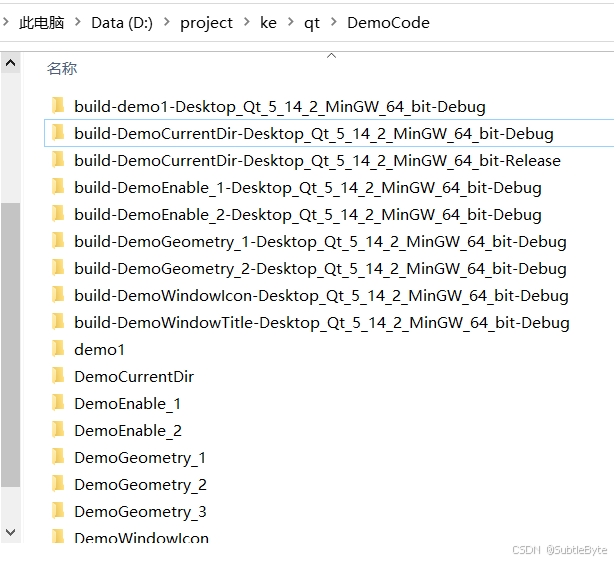Select the DemoGeometry_3 folder name
The width and height of the screenshot is (614, 561).
pos(141,512)
